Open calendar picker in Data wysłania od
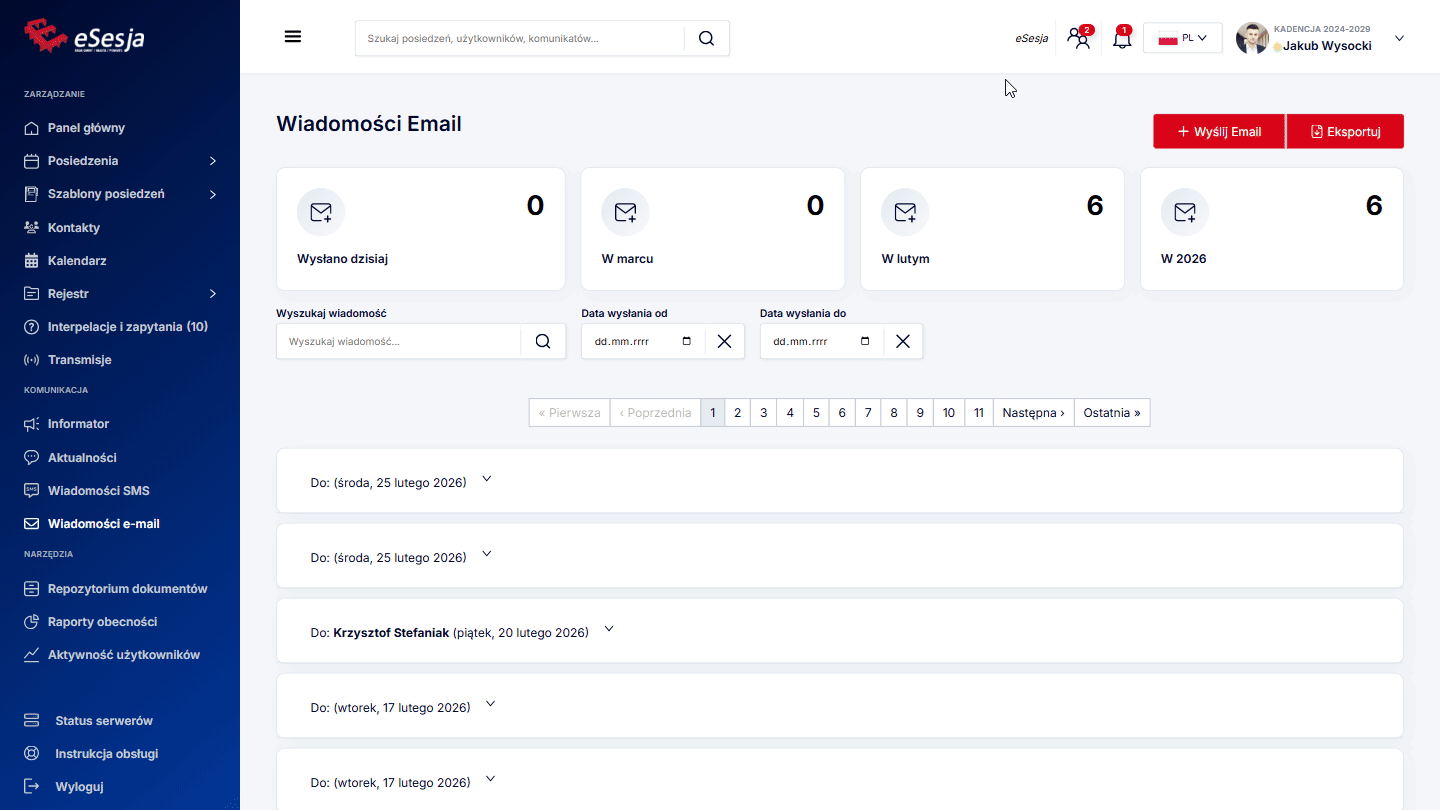 click(x=686, y=341)
